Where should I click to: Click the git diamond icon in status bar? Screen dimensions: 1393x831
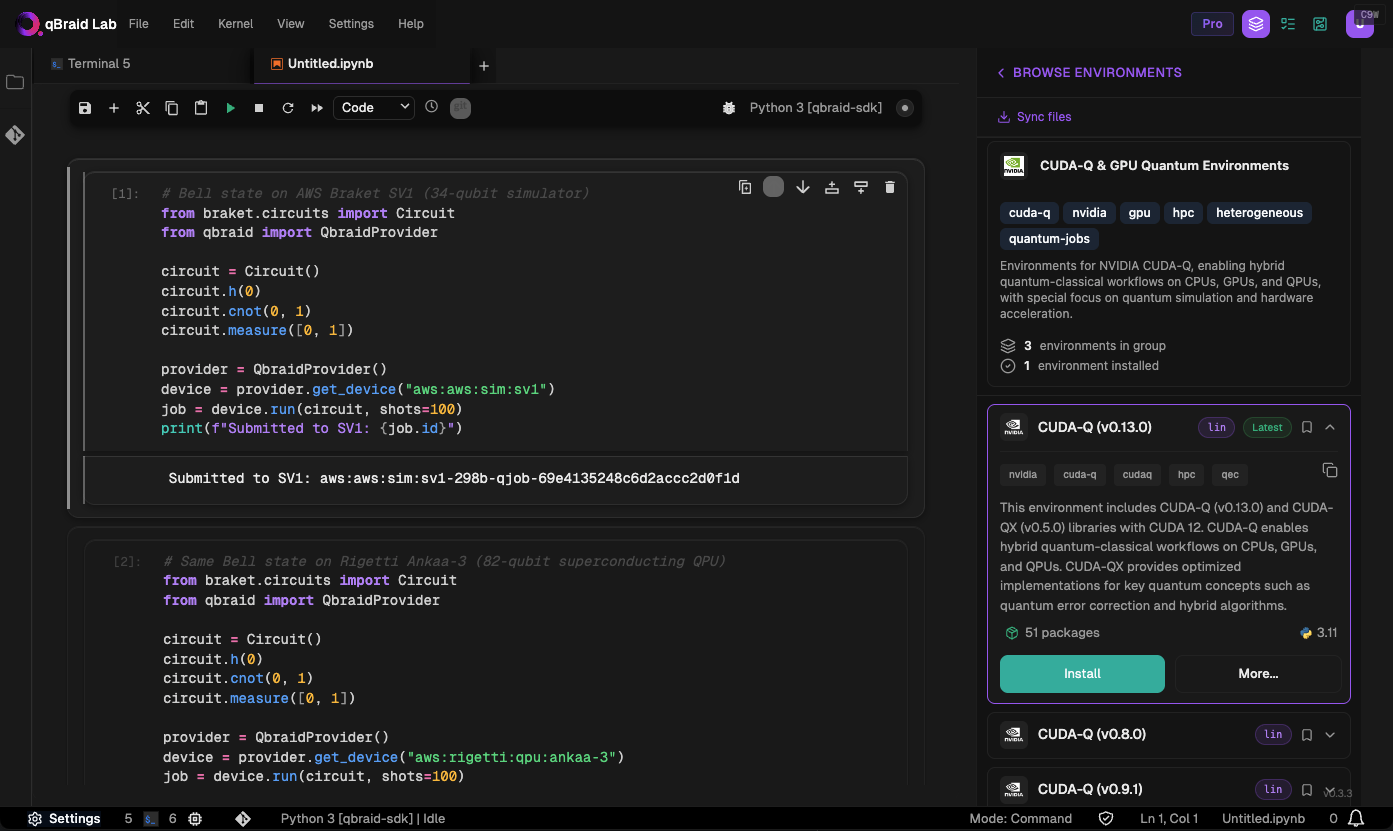243,819
